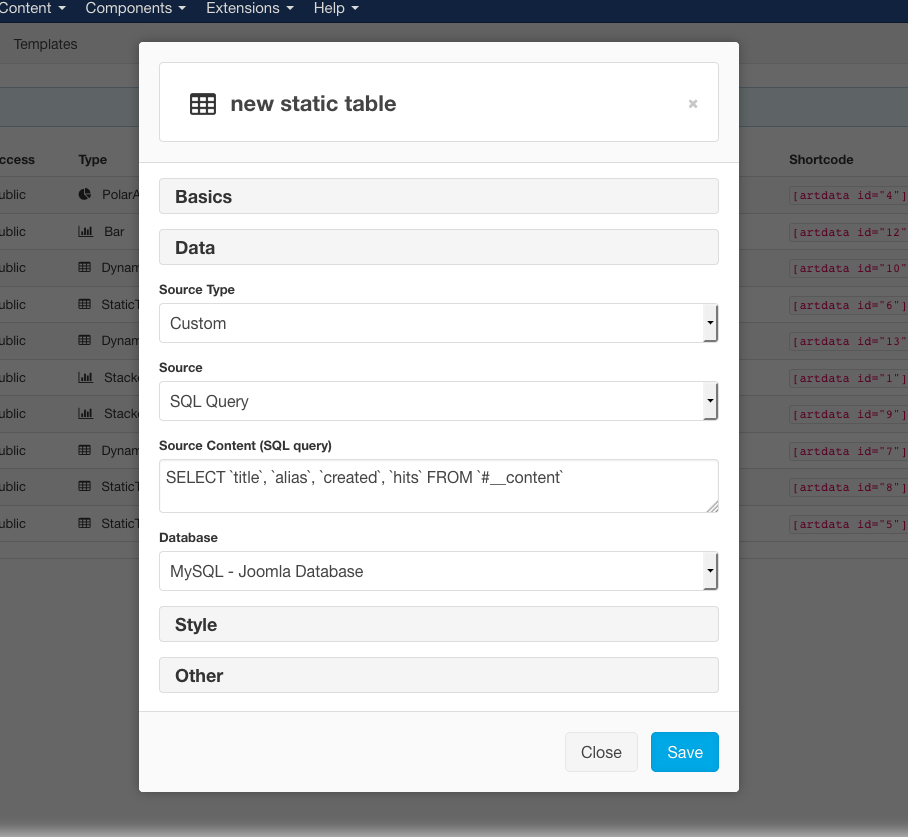908x837 pixels.
Task: Select shortcode [artdata id="5"]
Action: tap(848, 524)
